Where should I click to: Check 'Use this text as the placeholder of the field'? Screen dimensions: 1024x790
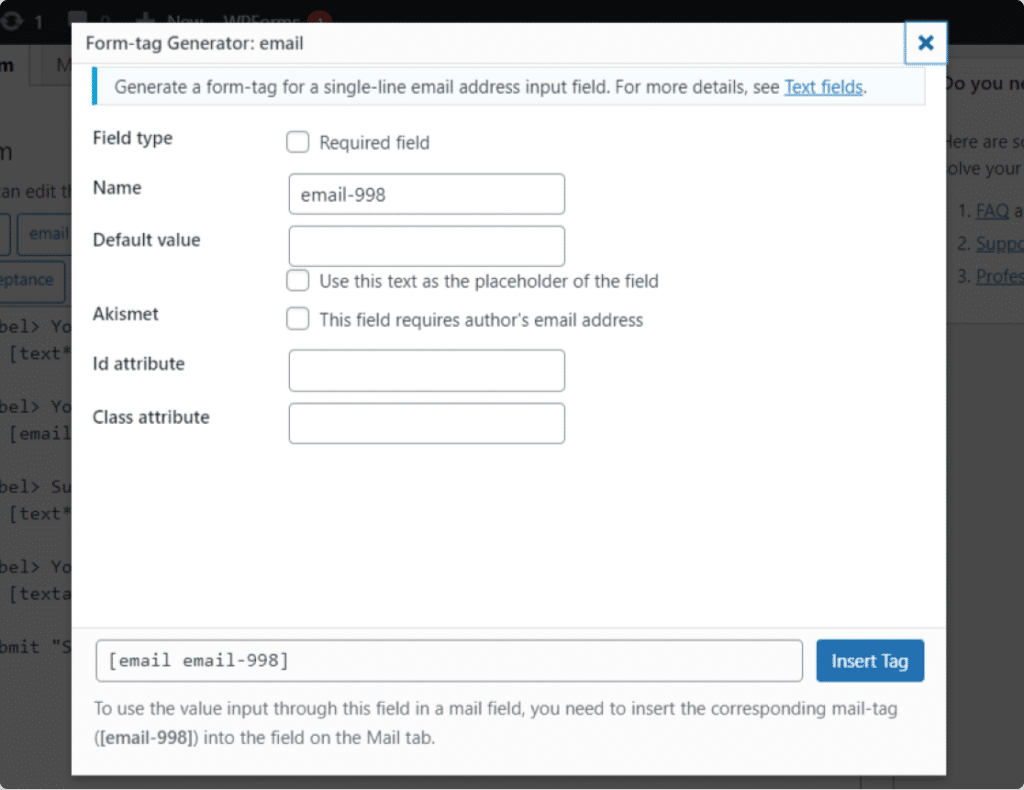click(x=297, y=281)
